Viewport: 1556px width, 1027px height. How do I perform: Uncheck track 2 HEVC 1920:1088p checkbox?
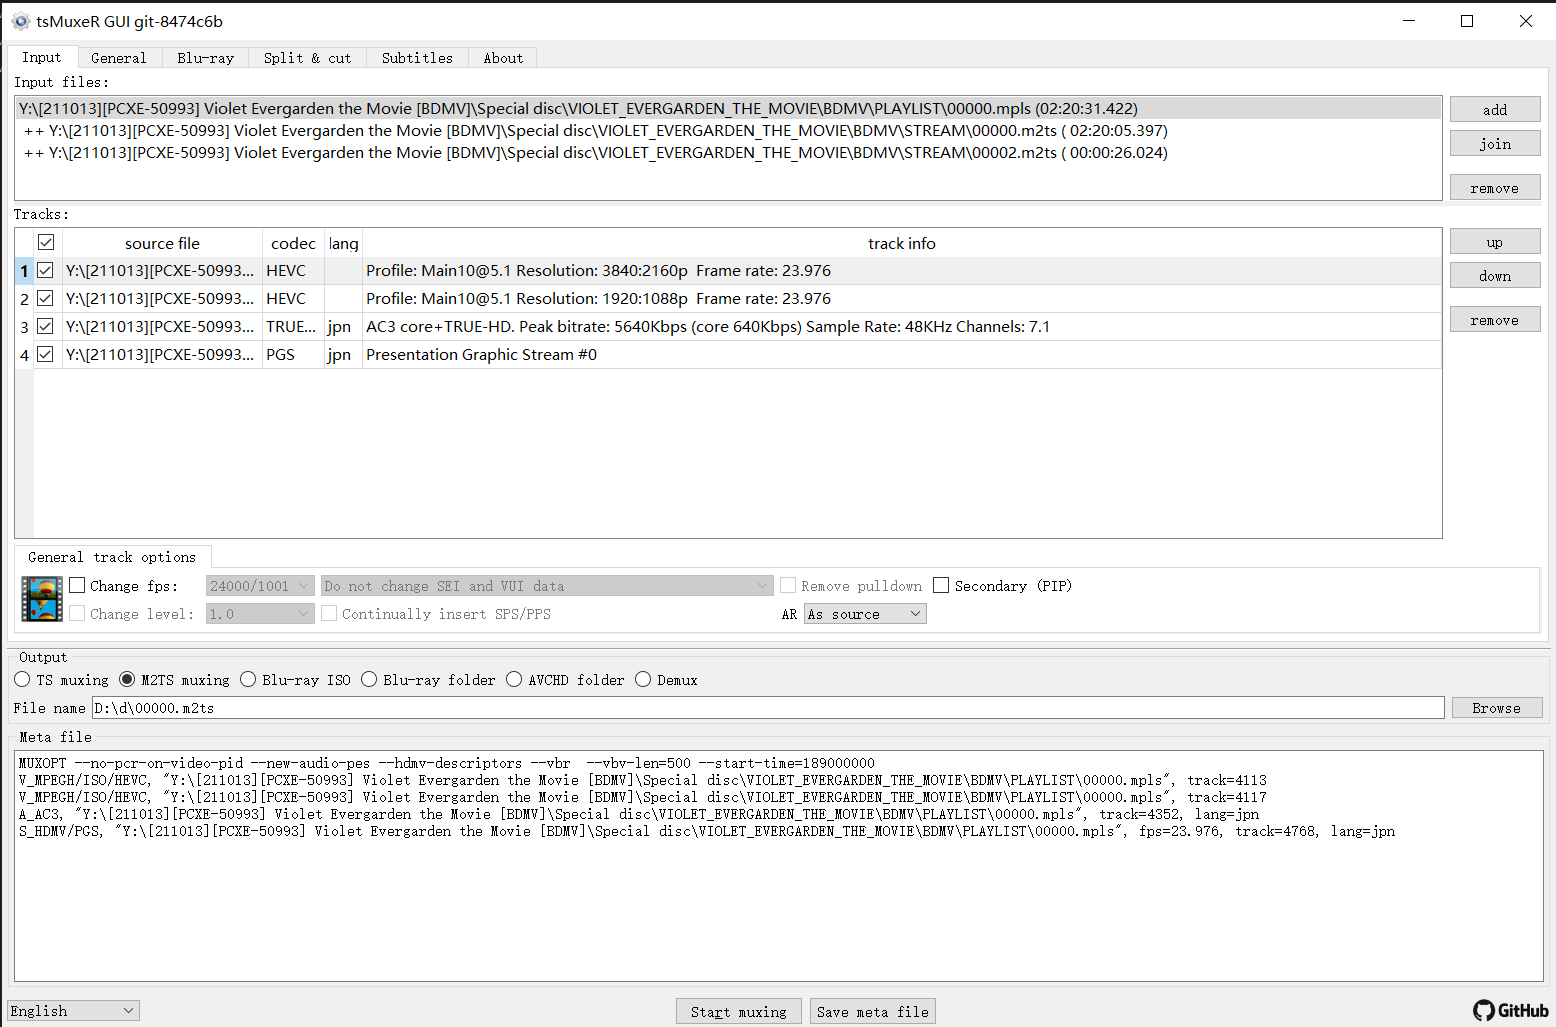pyautogui.click(x=45, y=298)
